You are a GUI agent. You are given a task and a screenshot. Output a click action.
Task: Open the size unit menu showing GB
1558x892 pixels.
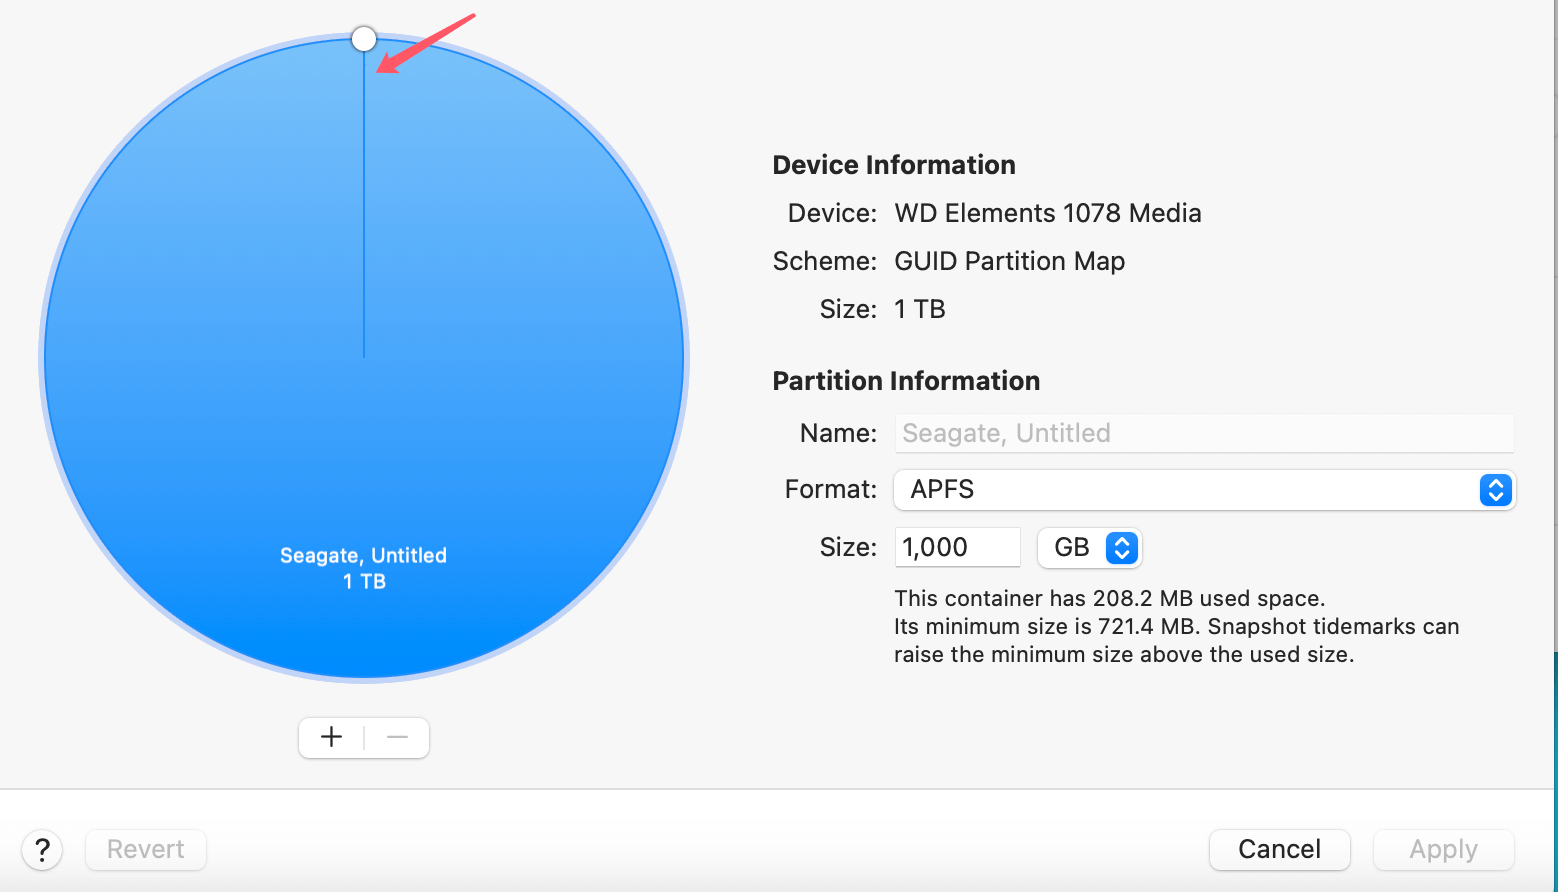[1089, 547]
